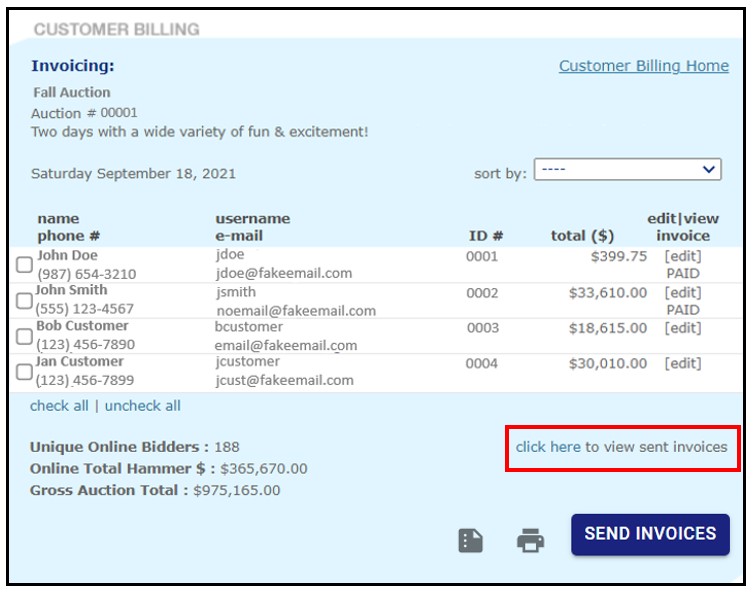Screen dimensions: 754x592
Task: Click Online Total Hammer $365,670.00 value
Action: point(264,469)
